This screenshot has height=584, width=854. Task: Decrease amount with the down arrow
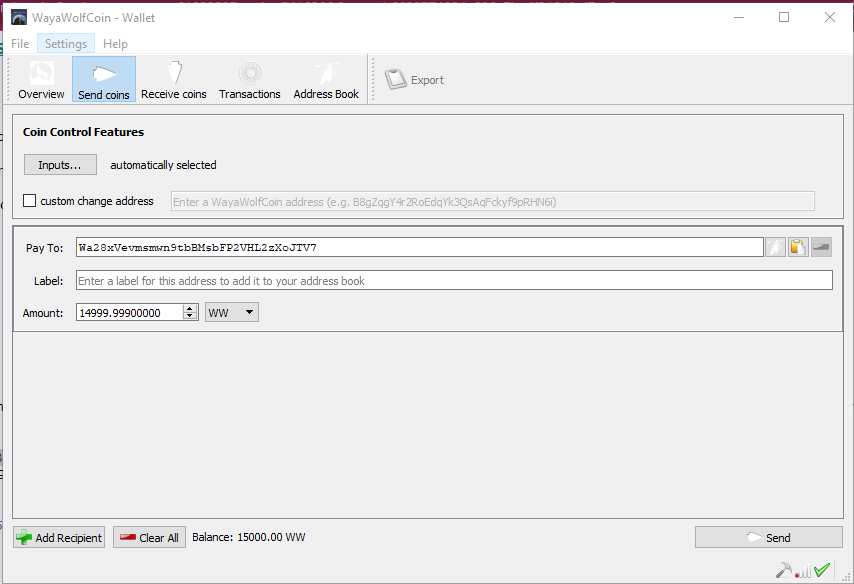(x=190, y=317)
